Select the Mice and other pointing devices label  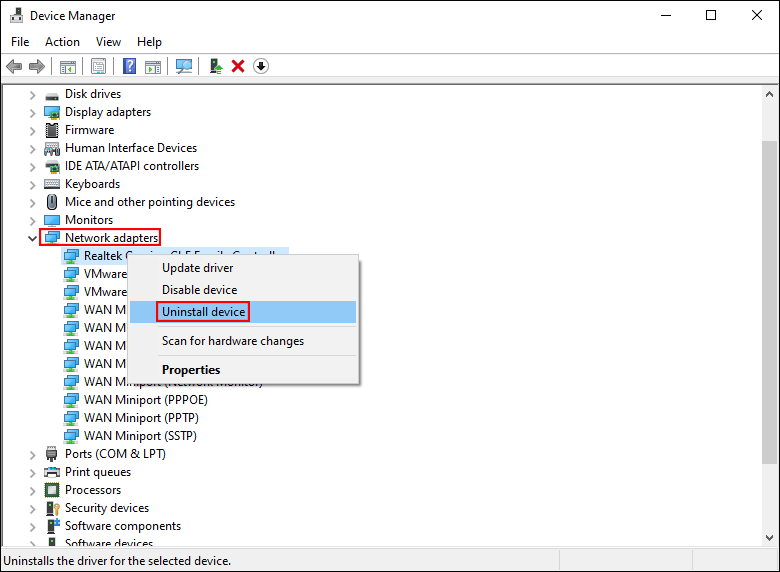pos(150,202)
